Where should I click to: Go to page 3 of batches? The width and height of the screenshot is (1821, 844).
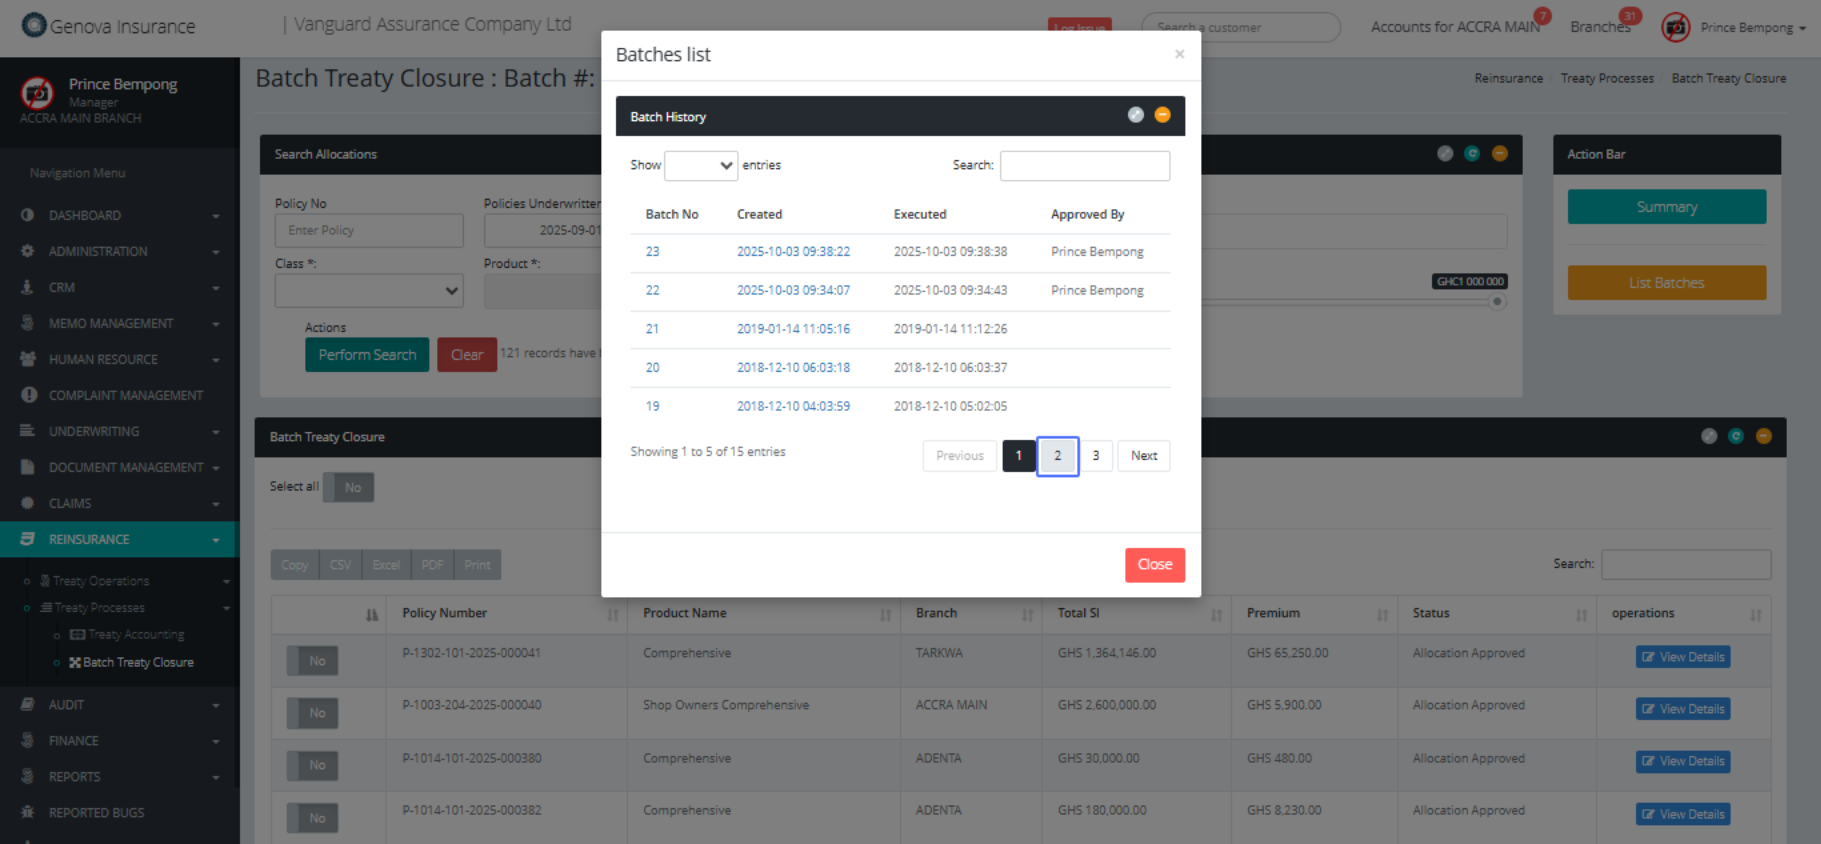point(1096,456)
